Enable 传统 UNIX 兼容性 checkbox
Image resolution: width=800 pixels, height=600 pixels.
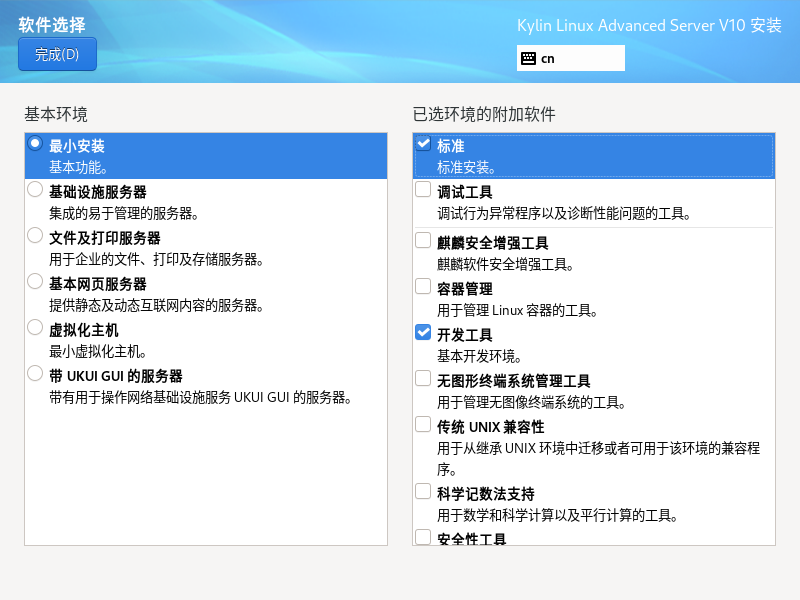[x=423, y=425]
